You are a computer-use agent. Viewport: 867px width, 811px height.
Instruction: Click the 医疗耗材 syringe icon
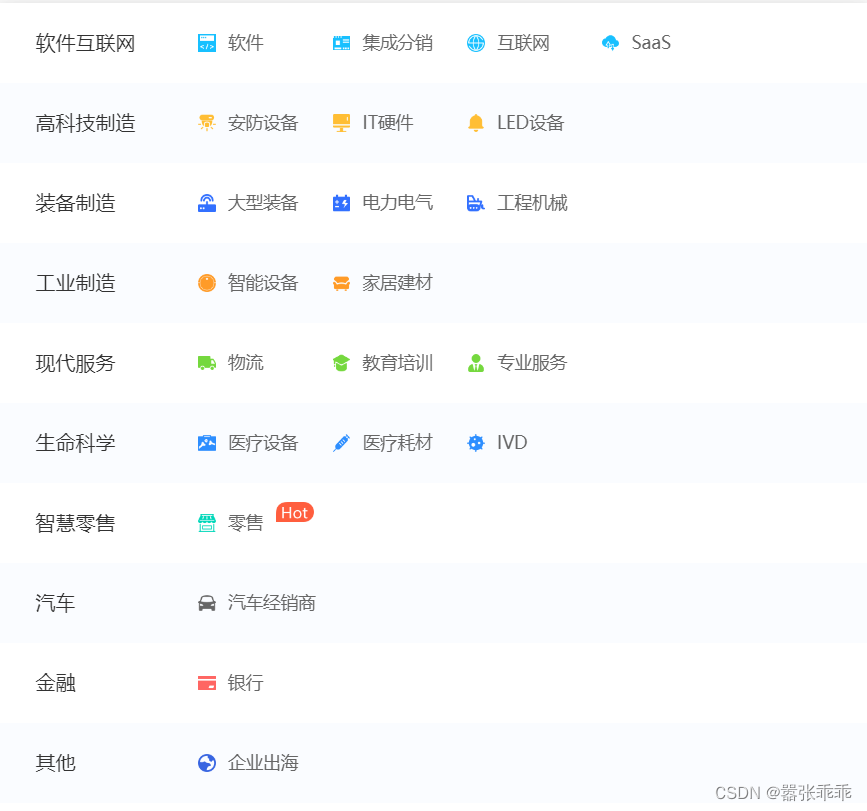click(341, 443)
